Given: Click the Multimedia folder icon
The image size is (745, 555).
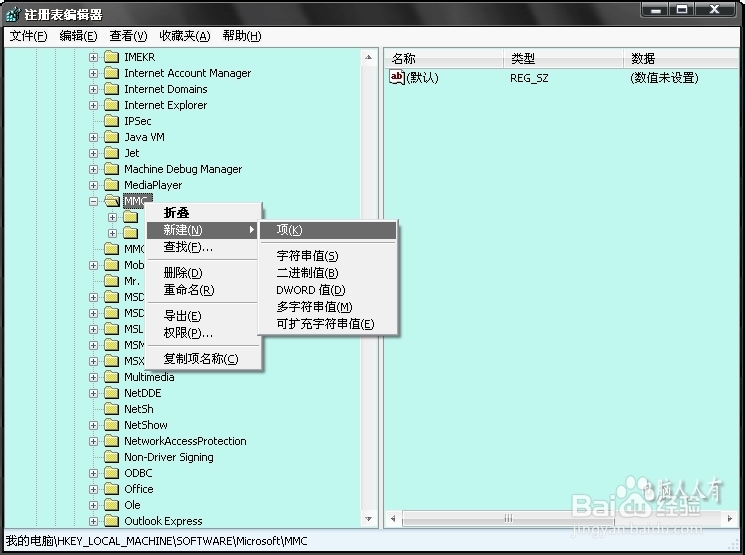Looking at the screenshot, I should point(112,377).
